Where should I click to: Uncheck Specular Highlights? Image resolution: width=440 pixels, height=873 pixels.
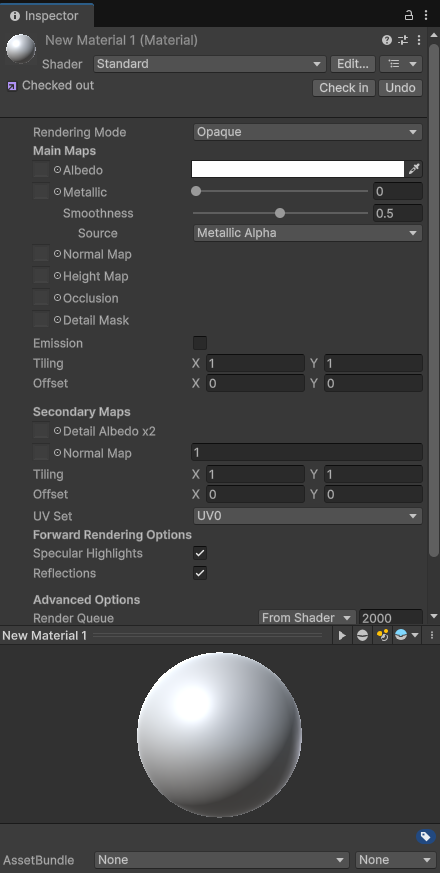pos(200,553)
